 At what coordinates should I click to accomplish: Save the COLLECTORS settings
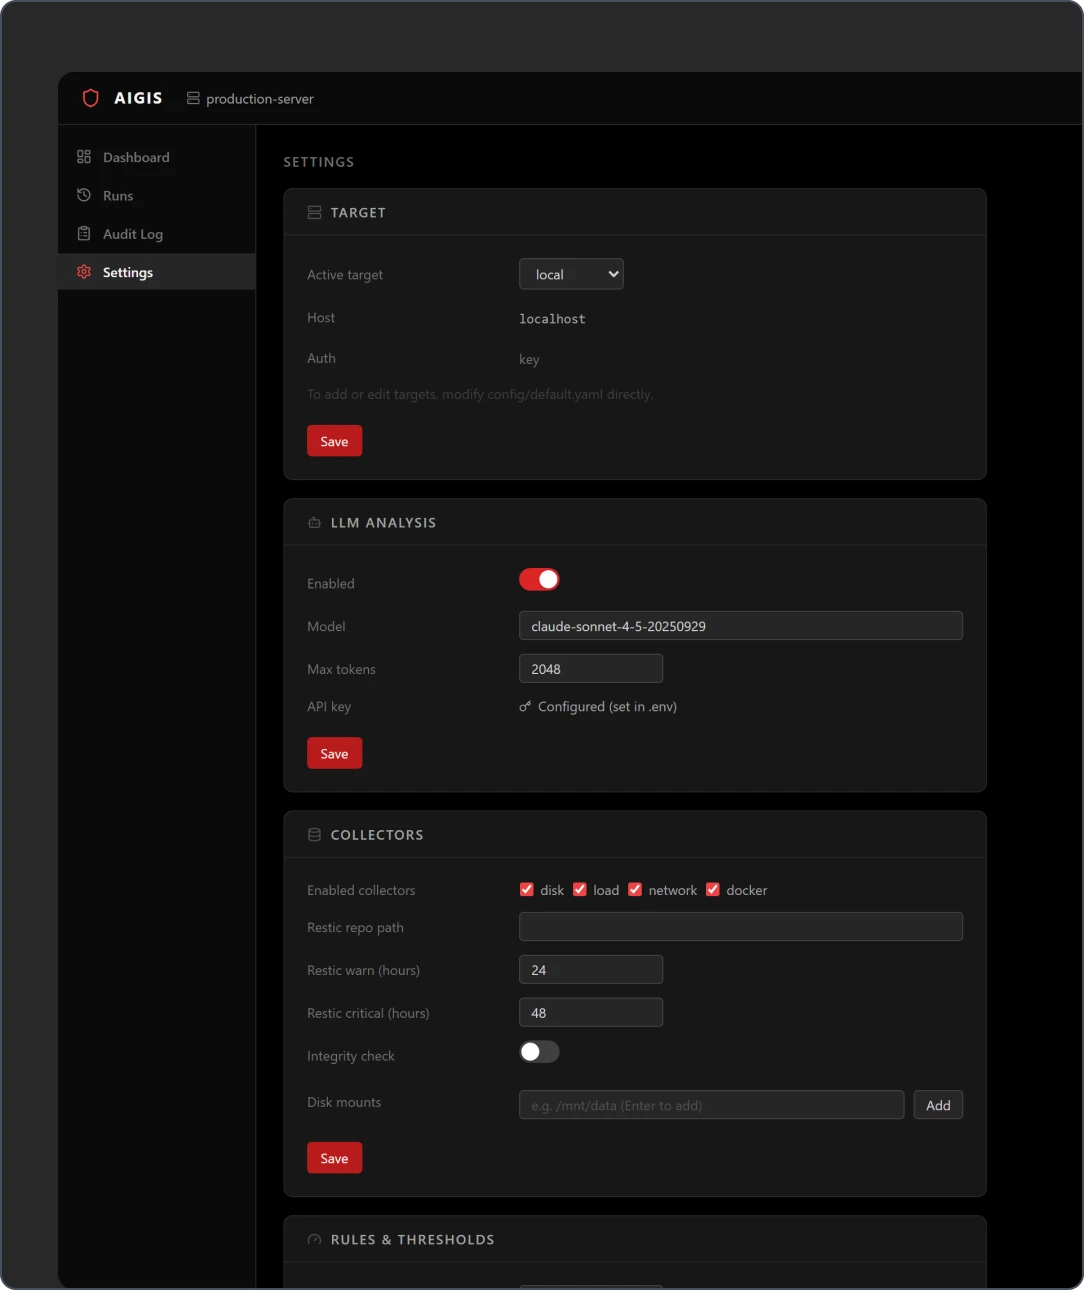pyautogui.click(x=334, y=1158)
